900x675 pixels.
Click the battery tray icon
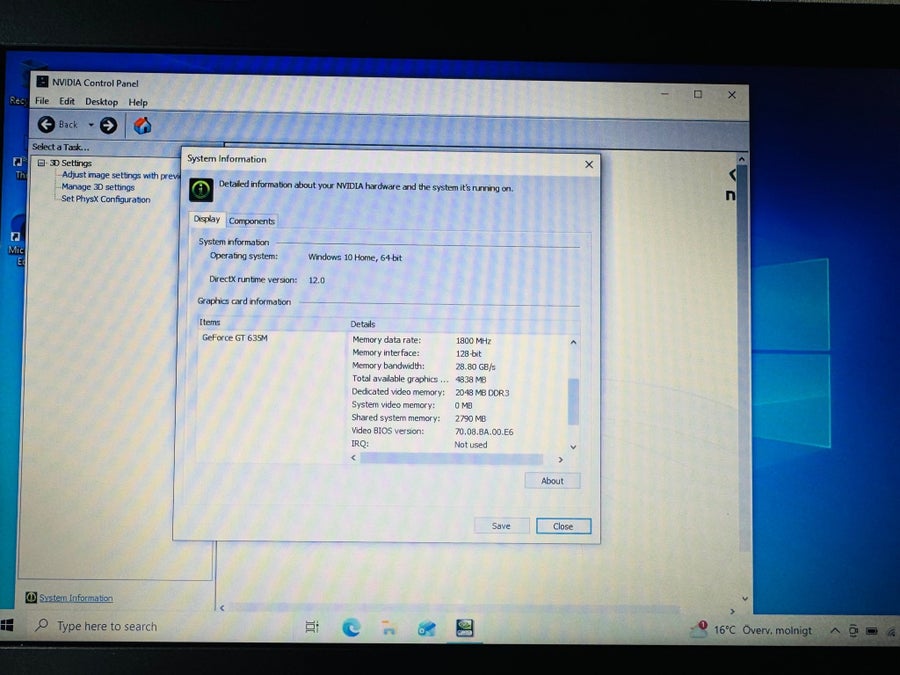tap(872, 631)
